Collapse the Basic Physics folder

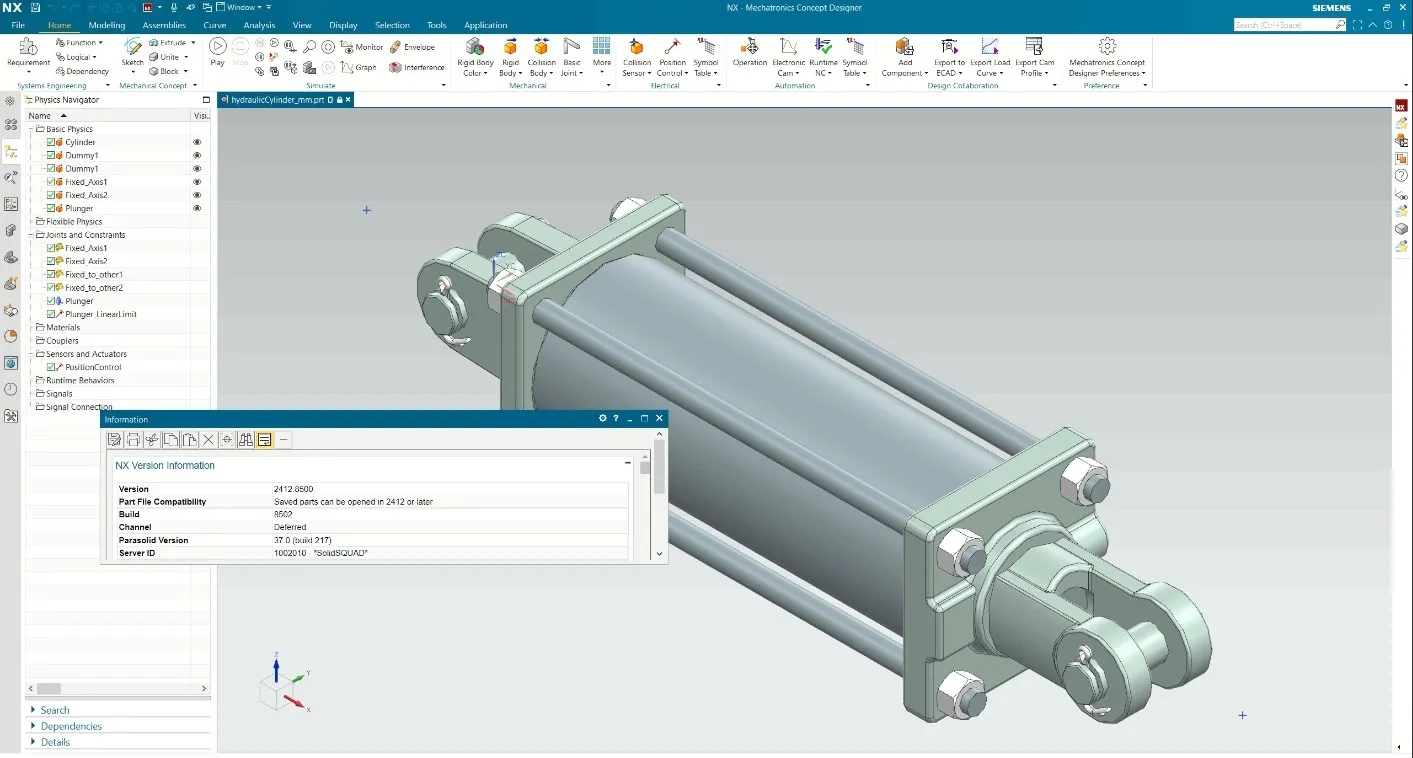tap(31, 129)
